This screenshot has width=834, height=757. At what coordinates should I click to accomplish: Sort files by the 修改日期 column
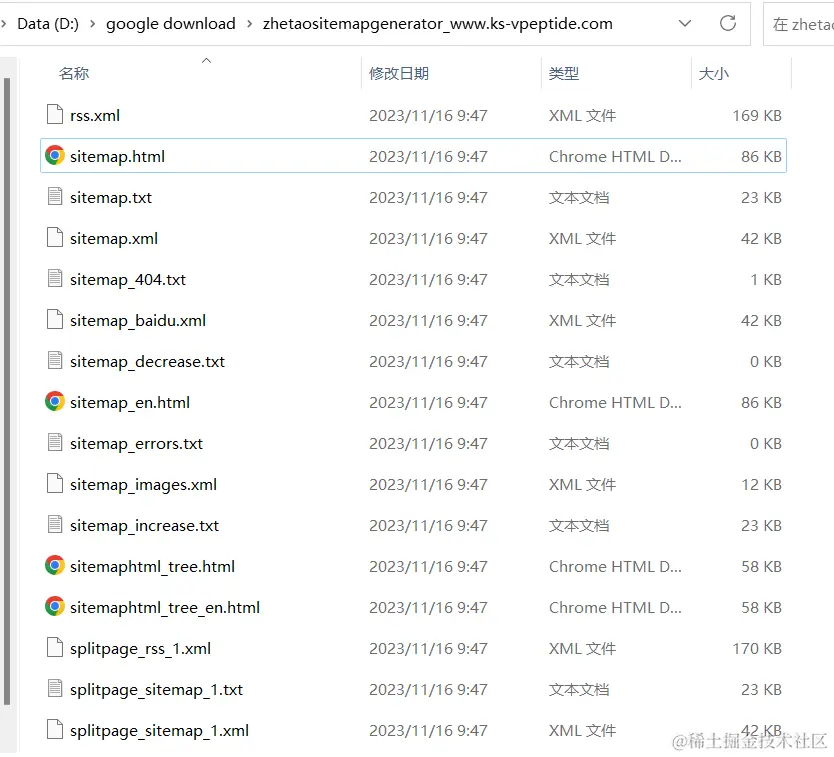pos(399,73)
